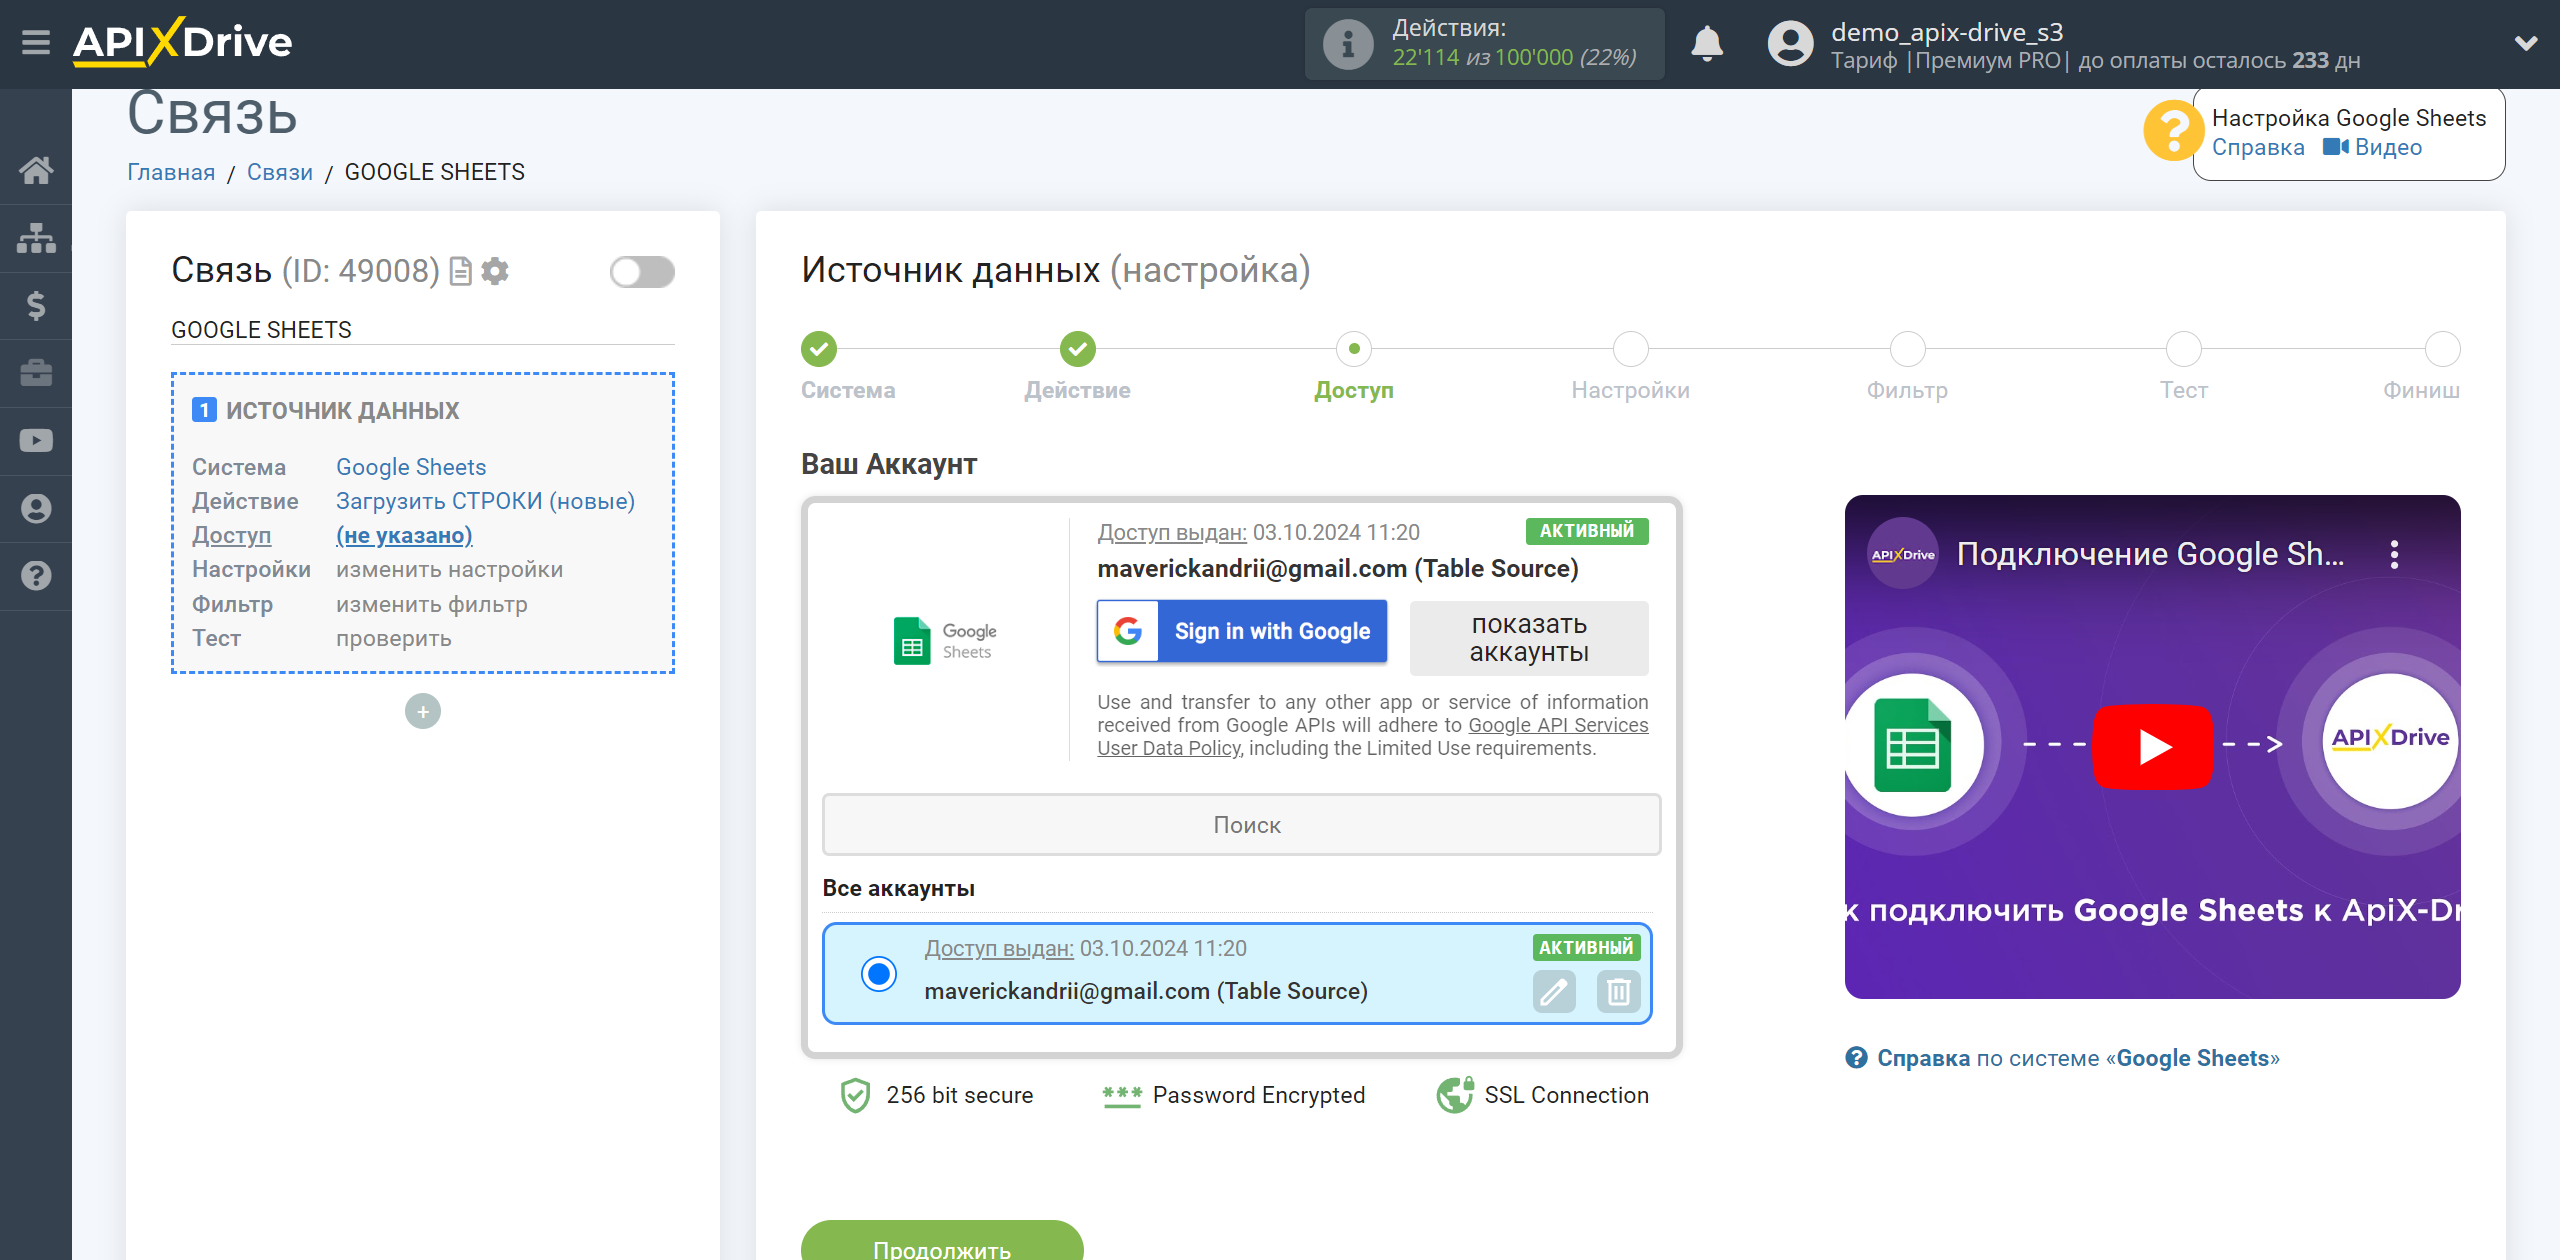Click the connection notes document icon
Screen dimensions: 2560x1260
pyautogui.click(x=460, y=271)
